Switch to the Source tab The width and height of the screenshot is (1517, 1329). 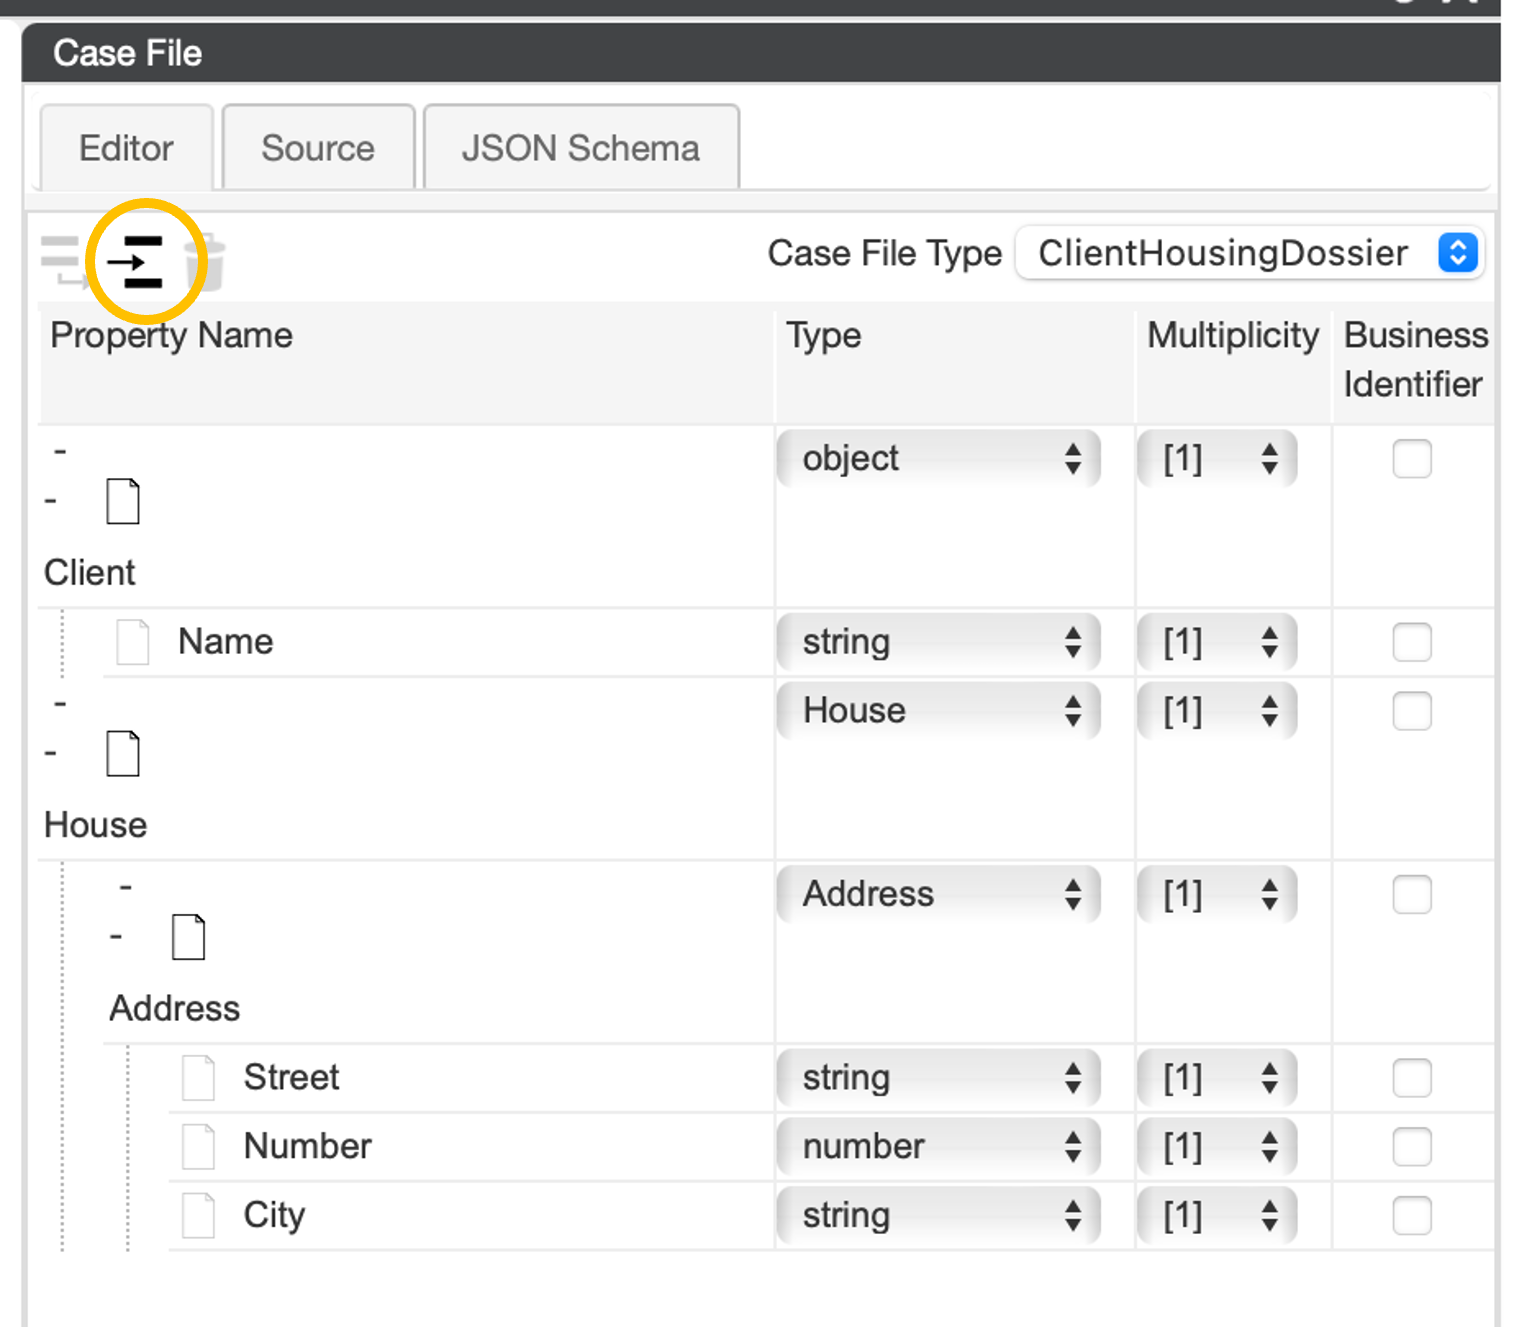pyautogui.click(x=318, y=148)
